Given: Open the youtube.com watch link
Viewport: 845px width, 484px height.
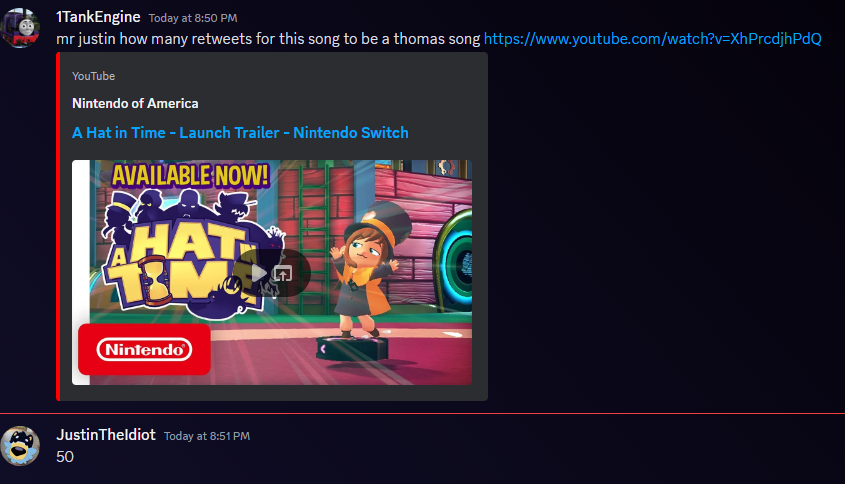Looking at the screenshot, I should [x=653, y=39].
